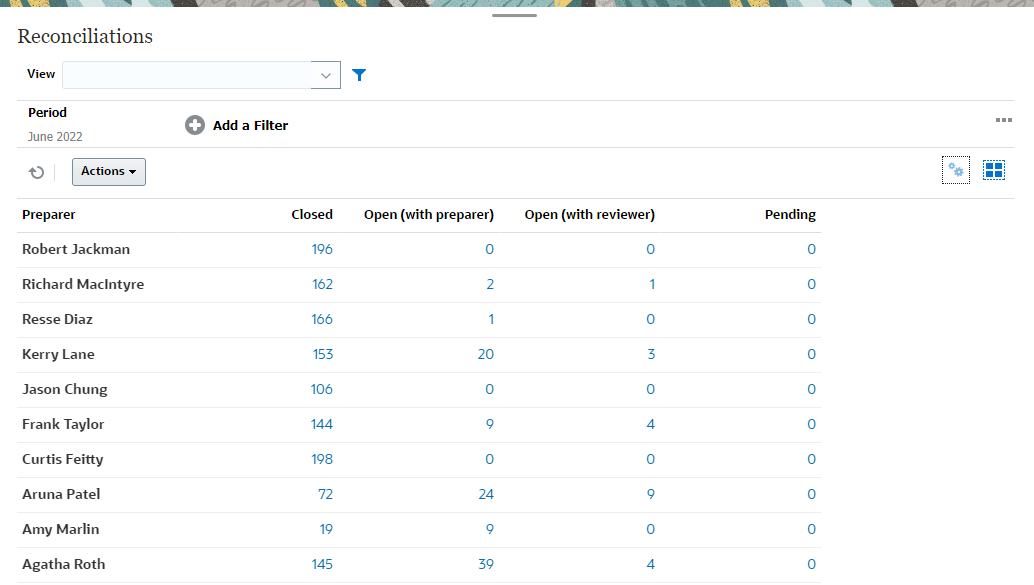Open the three-dot overflow menu
1034x585 pixels.
[x=1004, y=121]
